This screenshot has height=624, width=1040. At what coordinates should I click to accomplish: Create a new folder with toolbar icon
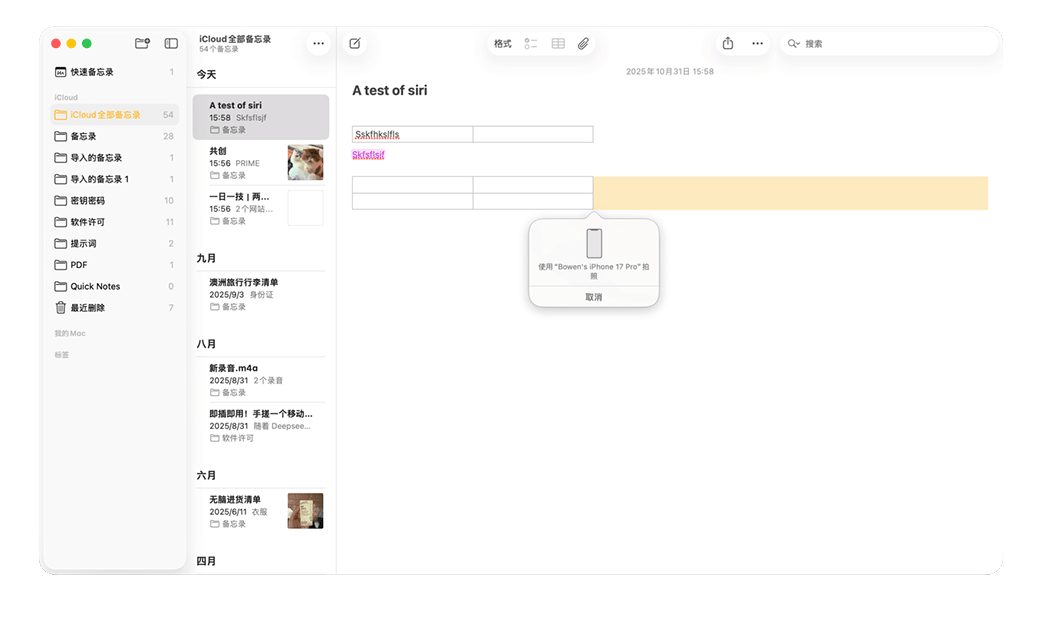coord(142,43)
